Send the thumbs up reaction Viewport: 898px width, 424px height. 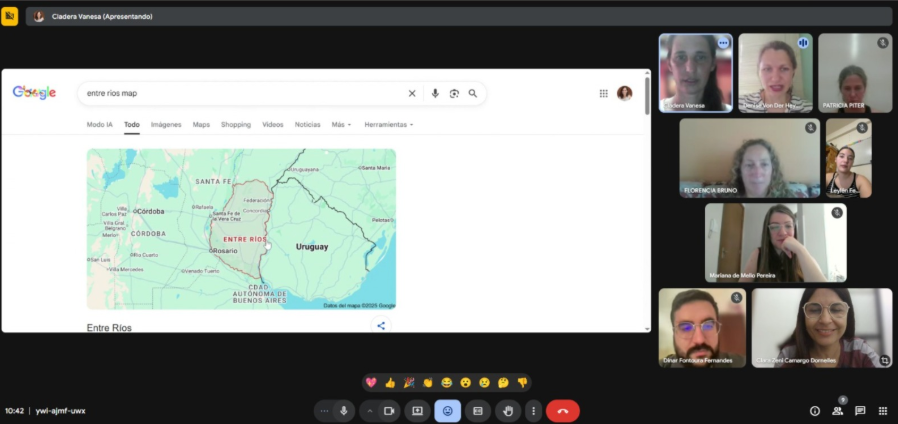[390, 382]
